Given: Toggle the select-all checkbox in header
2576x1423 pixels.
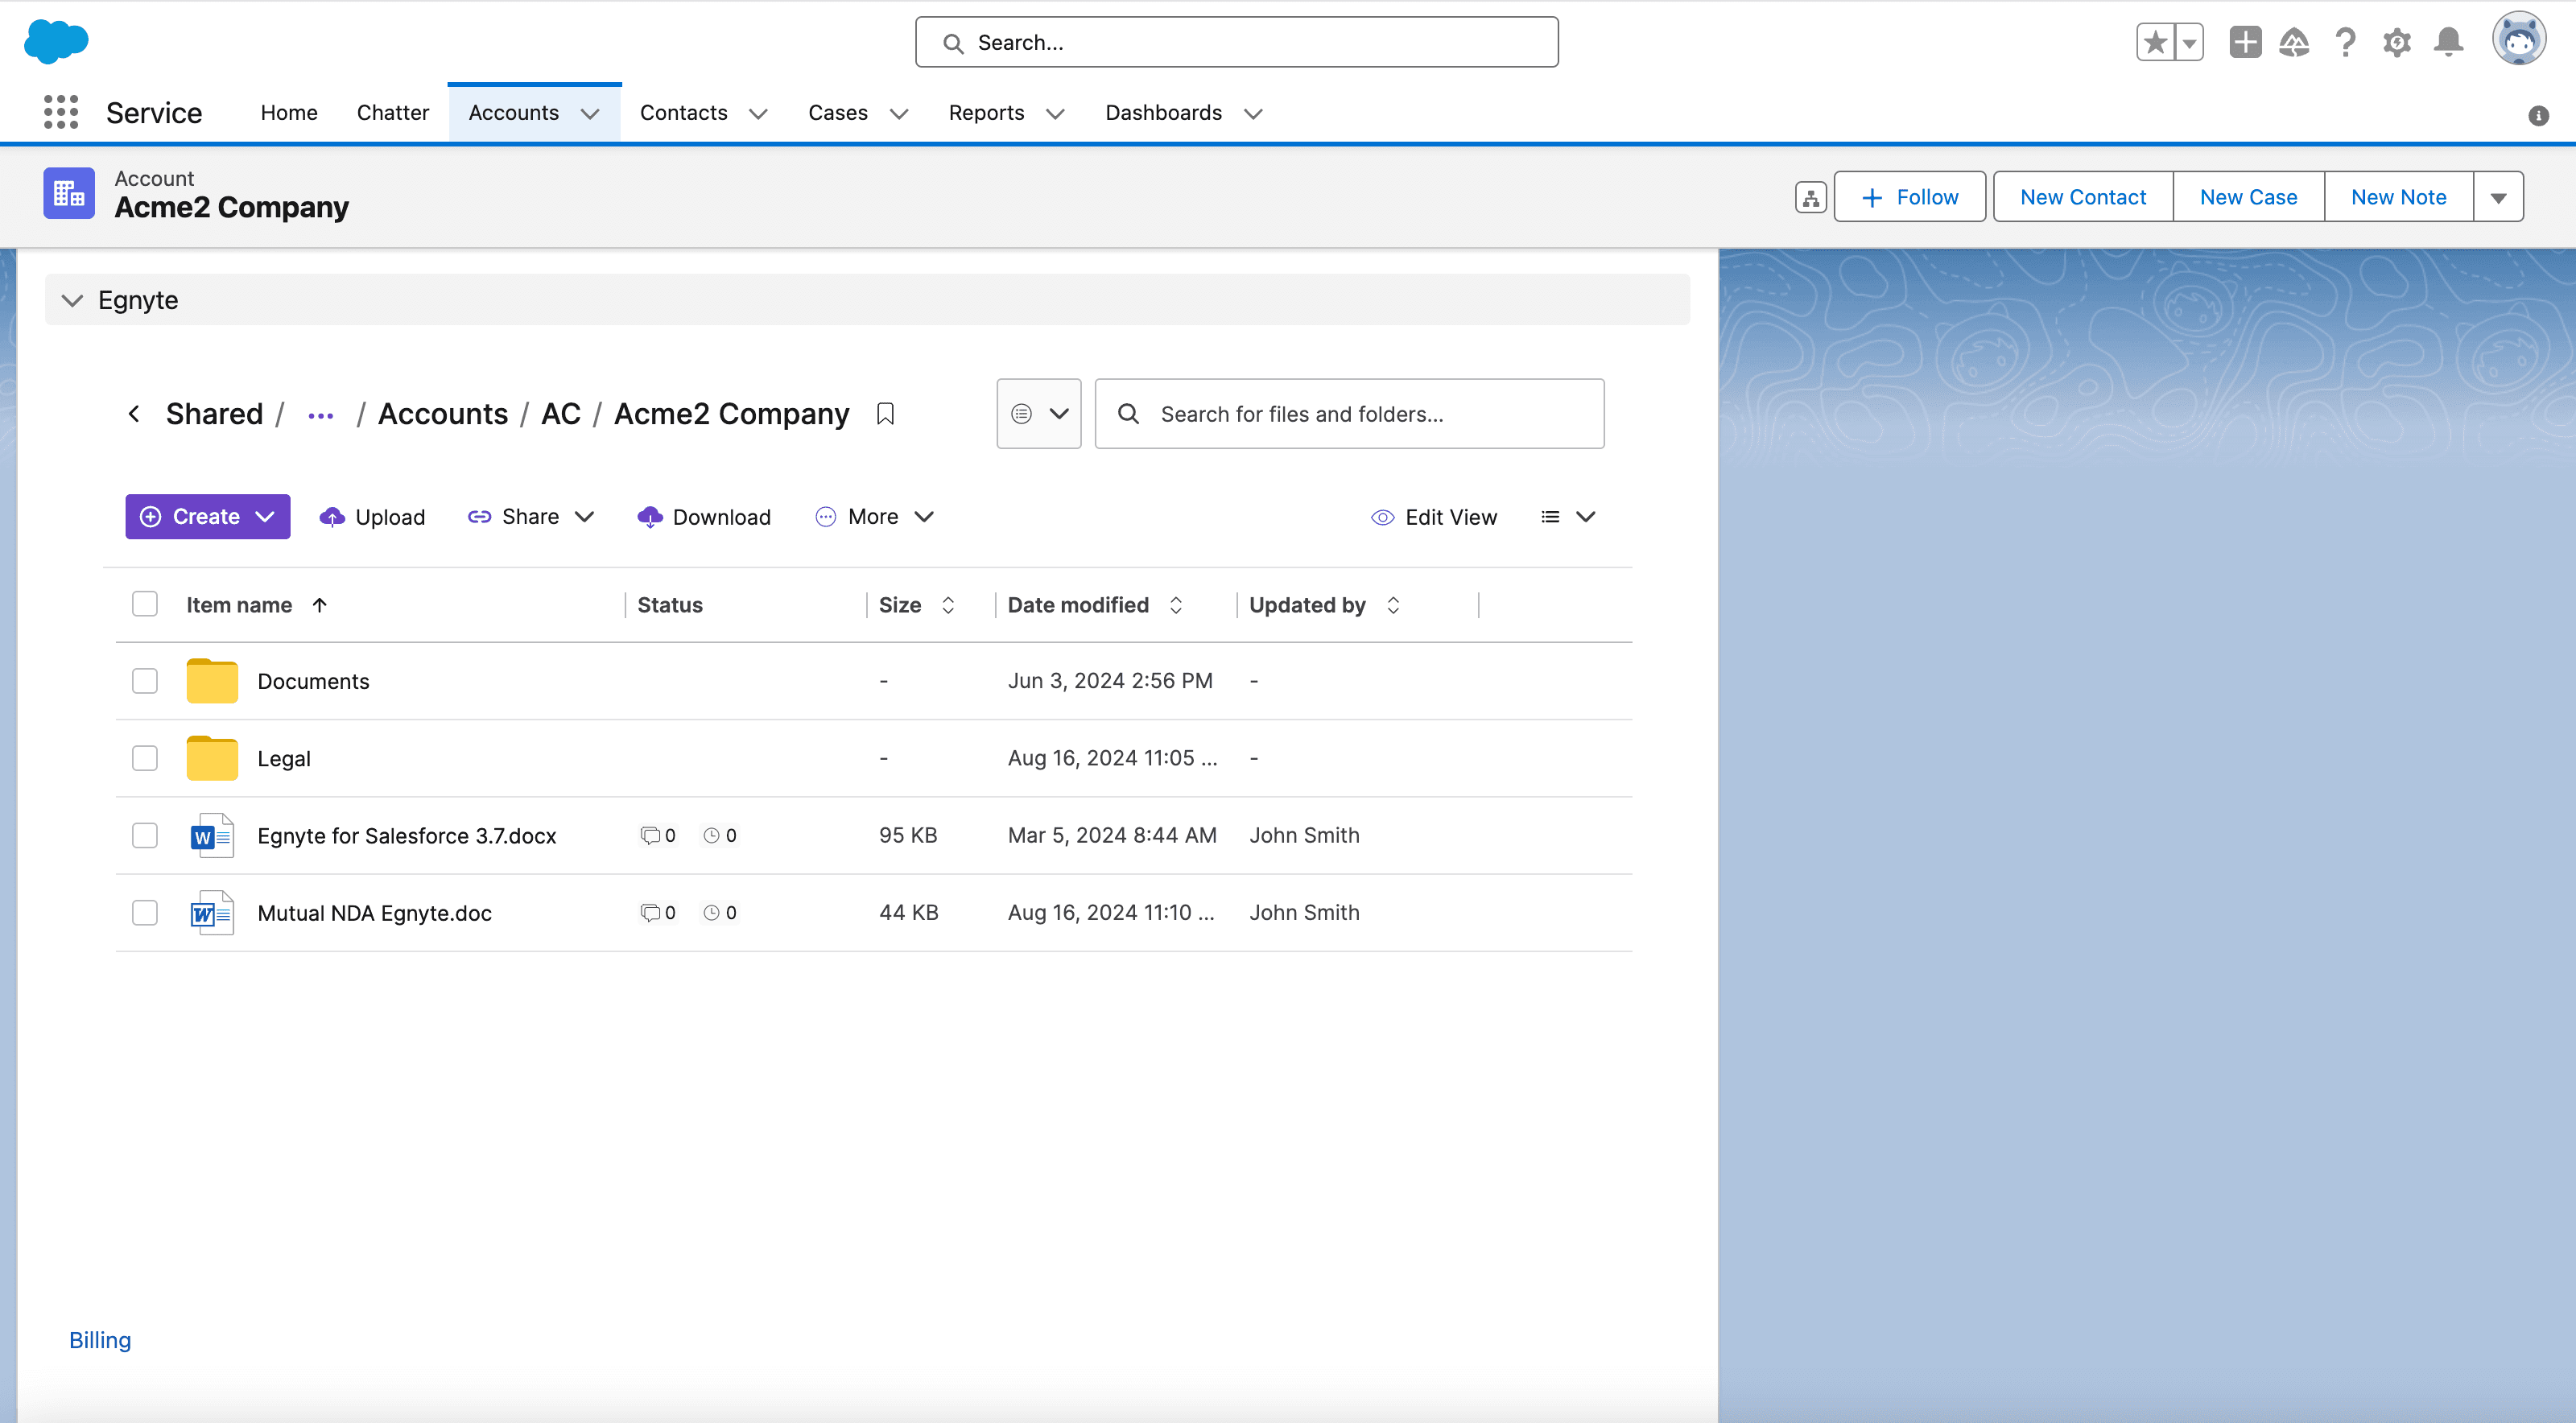Looking at the screenshot, I should (x=145, y=604).
